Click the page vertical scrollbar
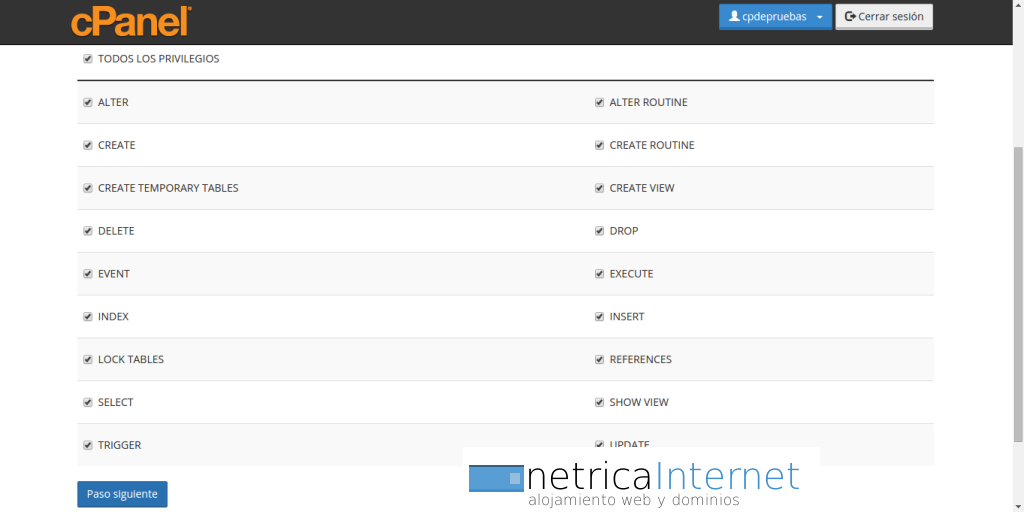1024x512 pixels. (x=1018, y=294)
